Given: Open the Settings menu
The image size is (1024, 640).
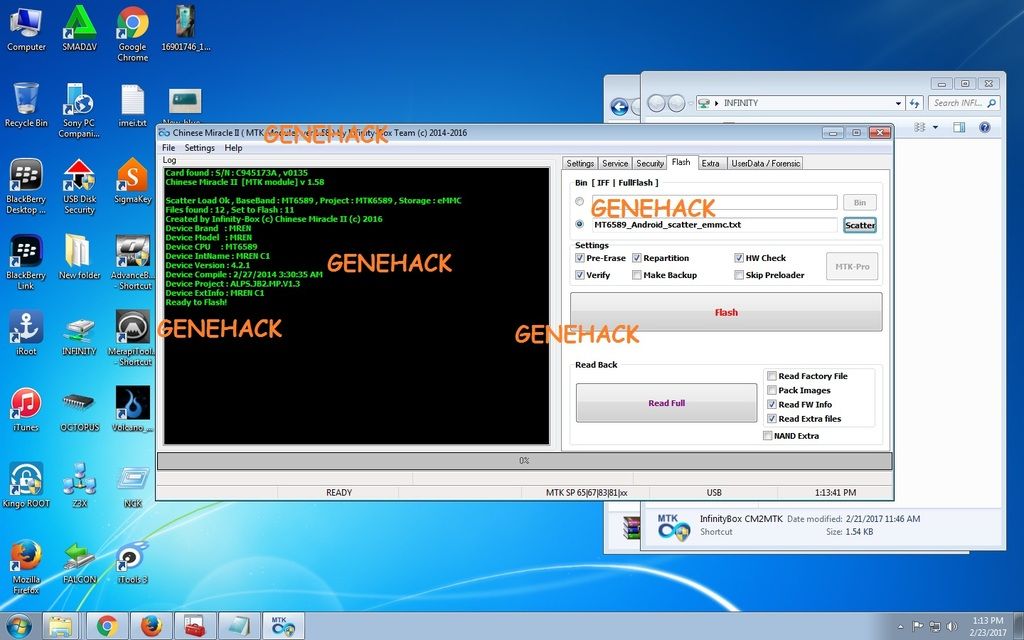Looking at the screenshot, I should (199, 148).
